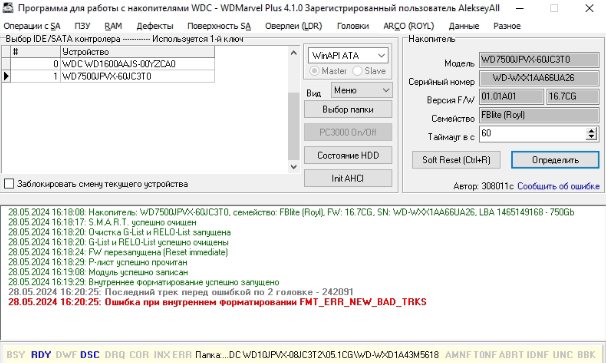Click the log line Очистка G-List и RELO-List запущена
This screenshot has height=363, width=606.
(x=119, y=232)
